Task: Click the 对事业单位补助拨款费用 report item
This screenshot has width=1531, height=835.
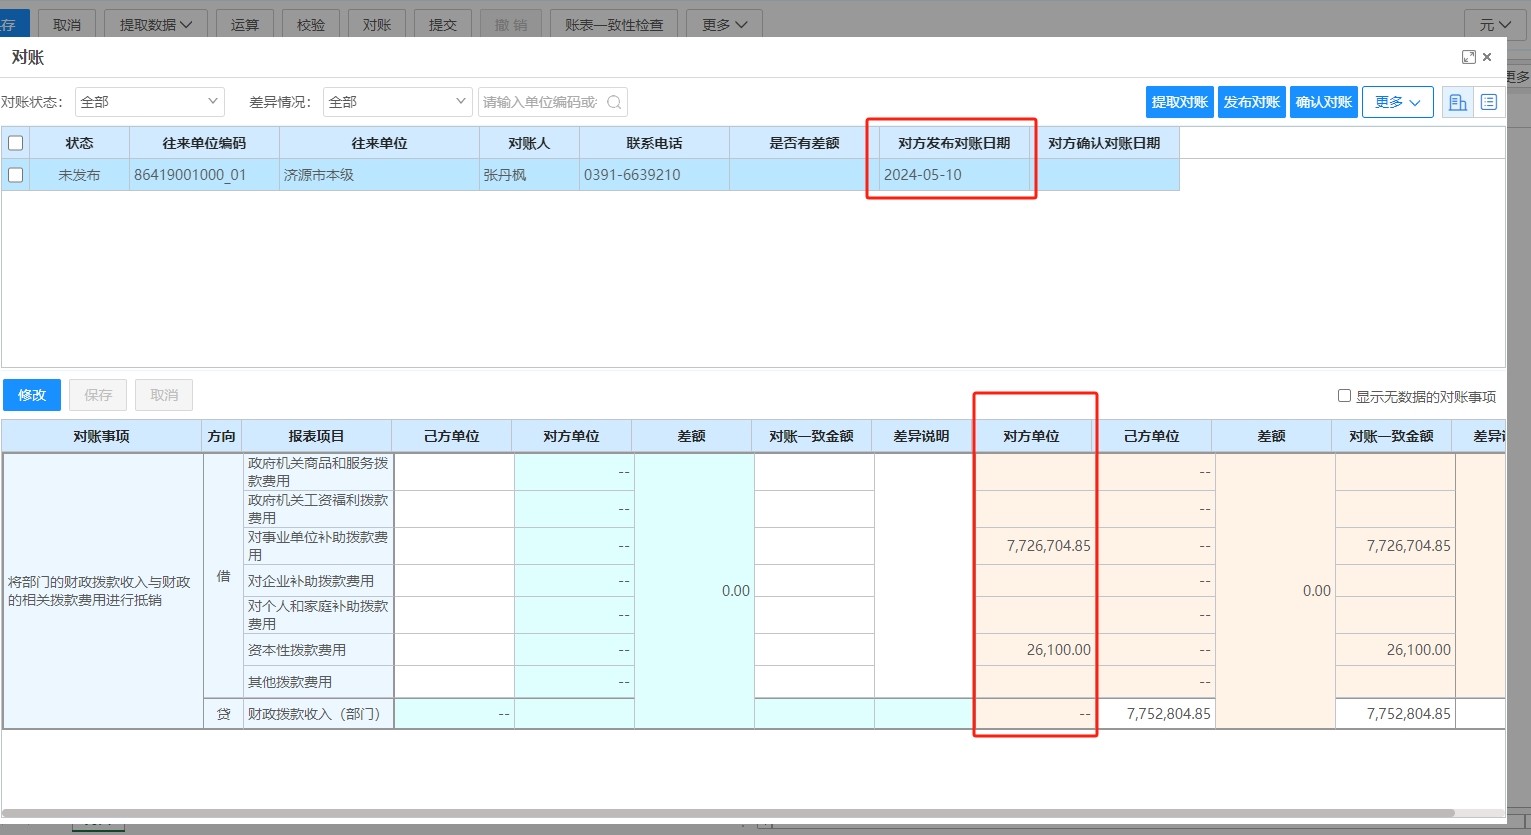Action: pyautogui.click(x=318, y=546)
